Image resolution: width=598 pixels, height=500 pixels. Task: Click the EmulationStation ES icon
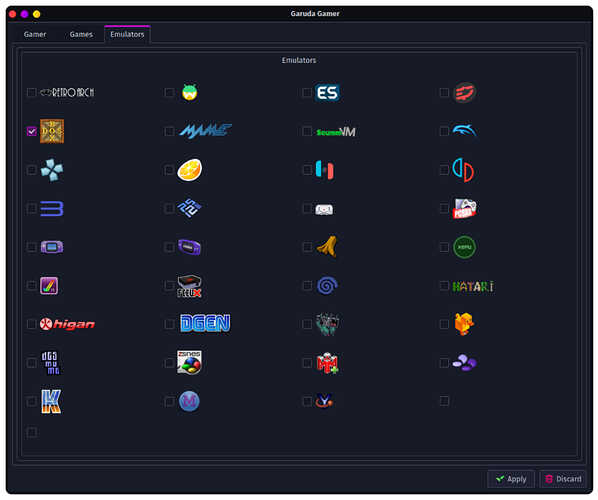click(x=327, y=92)
